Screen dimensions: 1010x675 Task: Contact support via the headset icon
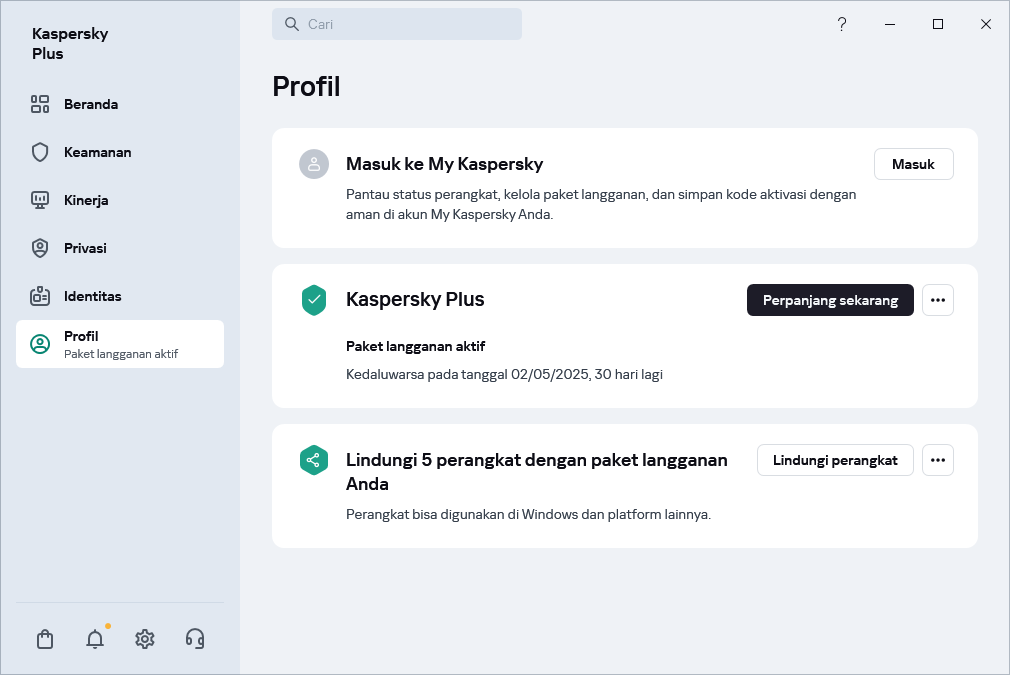pyautogui.click(x=194, y=638)
